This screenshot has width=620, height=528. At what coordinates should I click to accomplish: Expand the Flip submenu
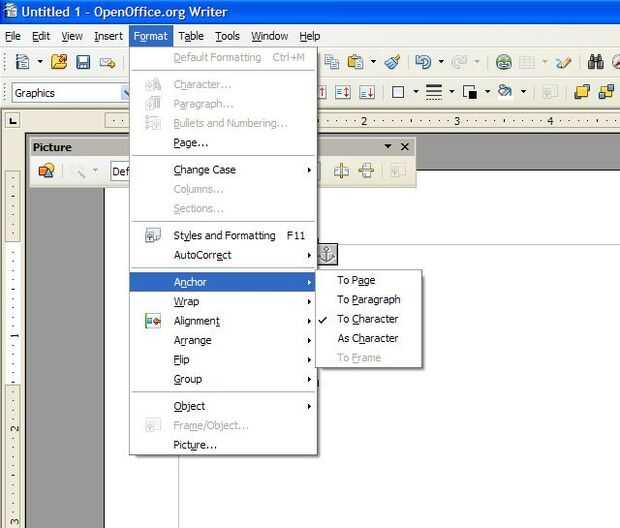pyautogui.click(x=223, y=360)
